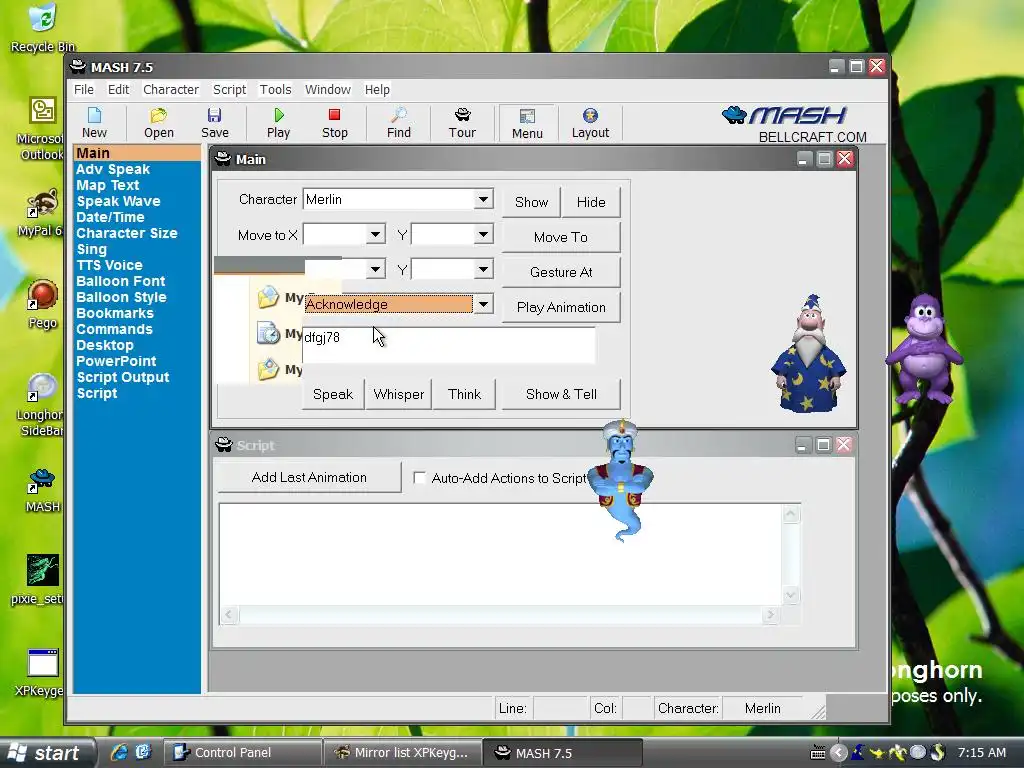The image size is (1024, 768).
Task: Click the speech text field containing dfgj78
Action: (449, 345)
